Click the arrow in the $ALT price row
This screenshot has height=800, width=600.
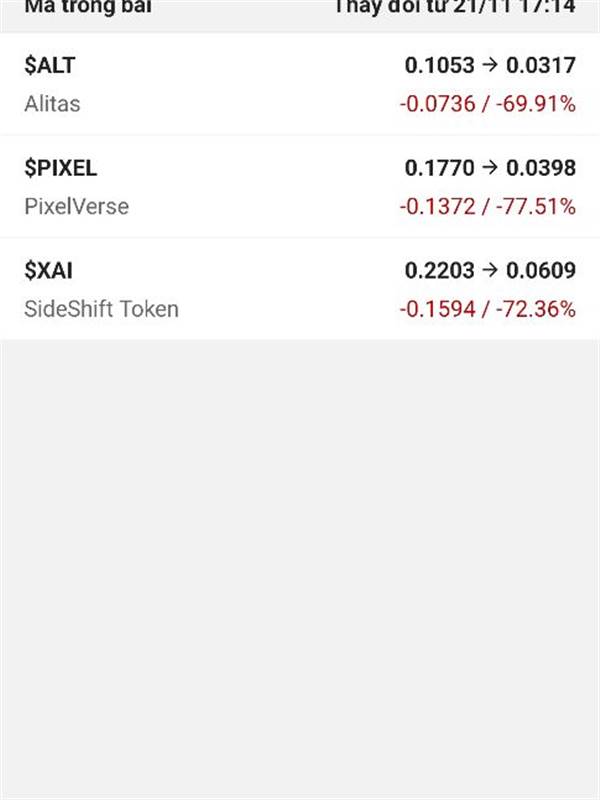490,65
